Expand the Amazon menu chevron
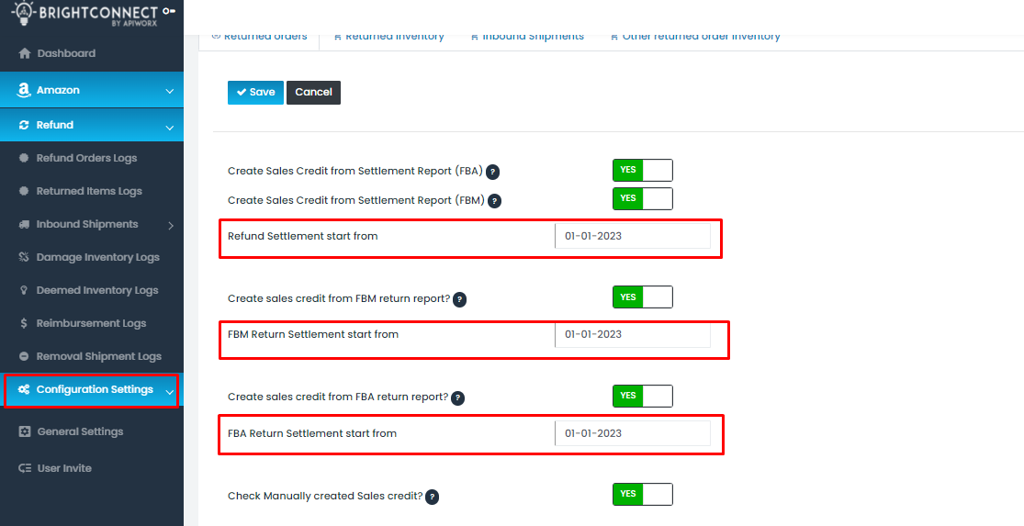1024x526 pixels. [x=170, y=91]
